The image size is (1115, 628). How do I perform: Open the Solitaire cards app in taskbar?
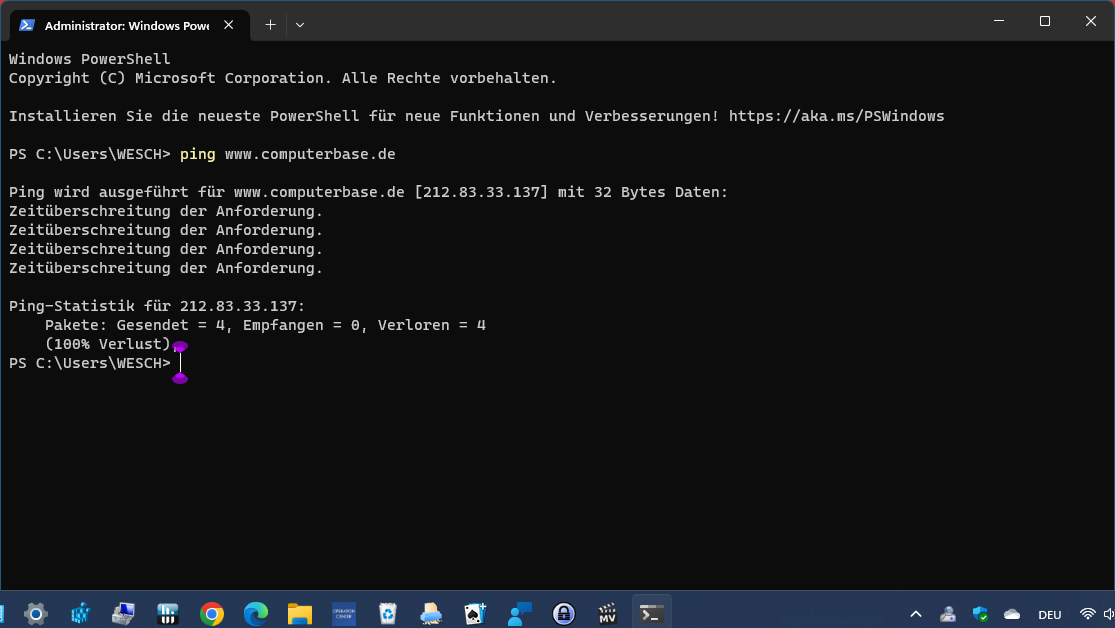click(475, 613)
